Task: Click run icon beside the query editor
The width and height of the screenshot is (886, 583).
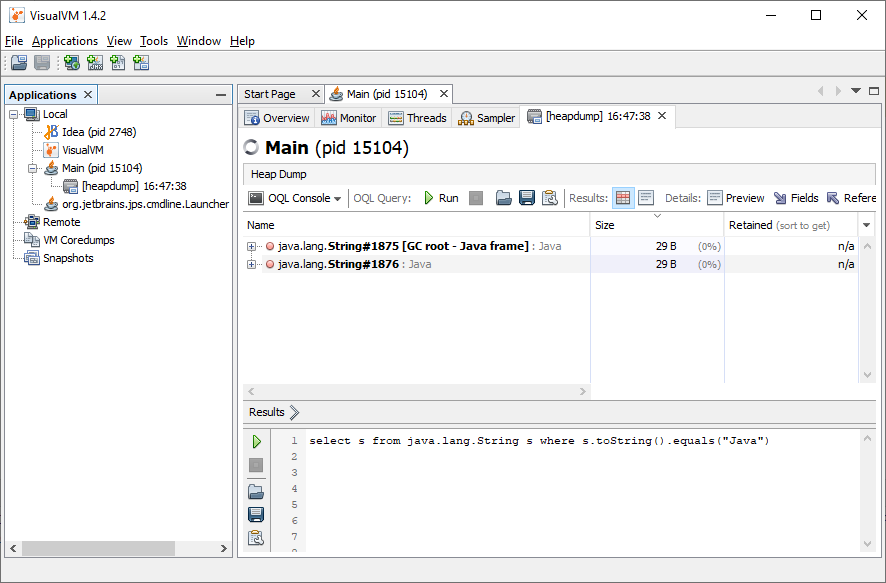Action: coord(256,441)
